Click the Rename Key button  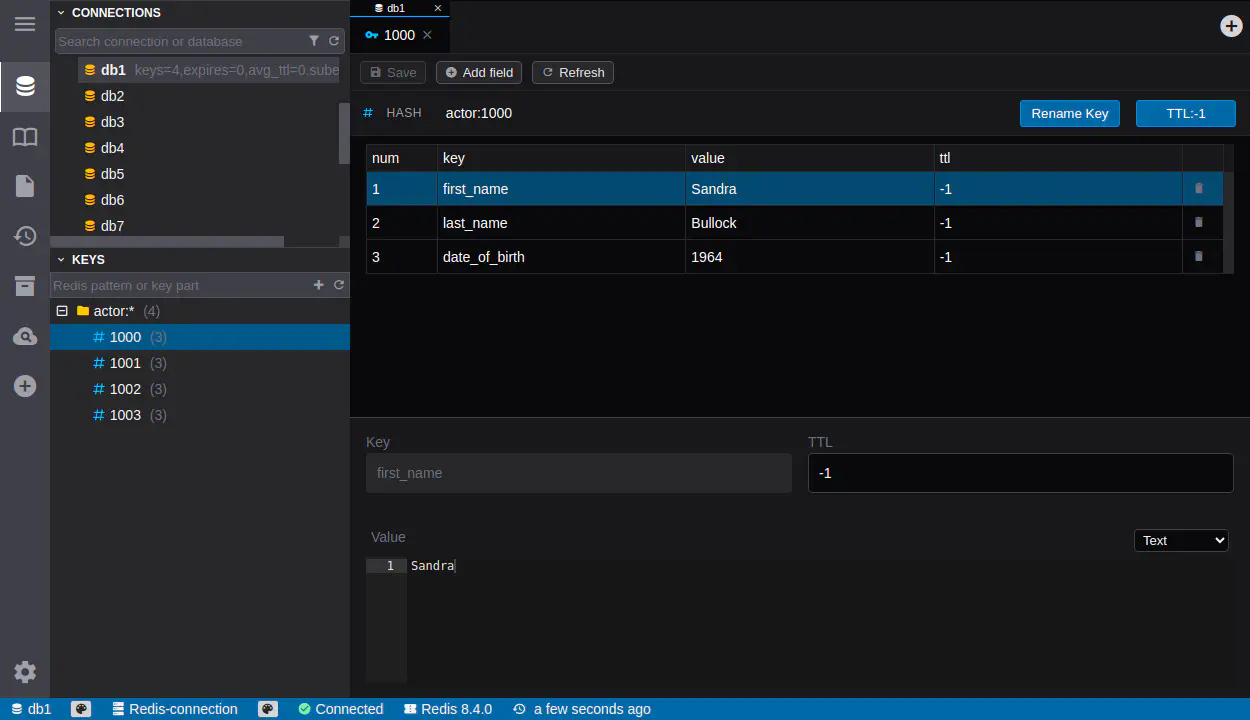pos(1069,113)
